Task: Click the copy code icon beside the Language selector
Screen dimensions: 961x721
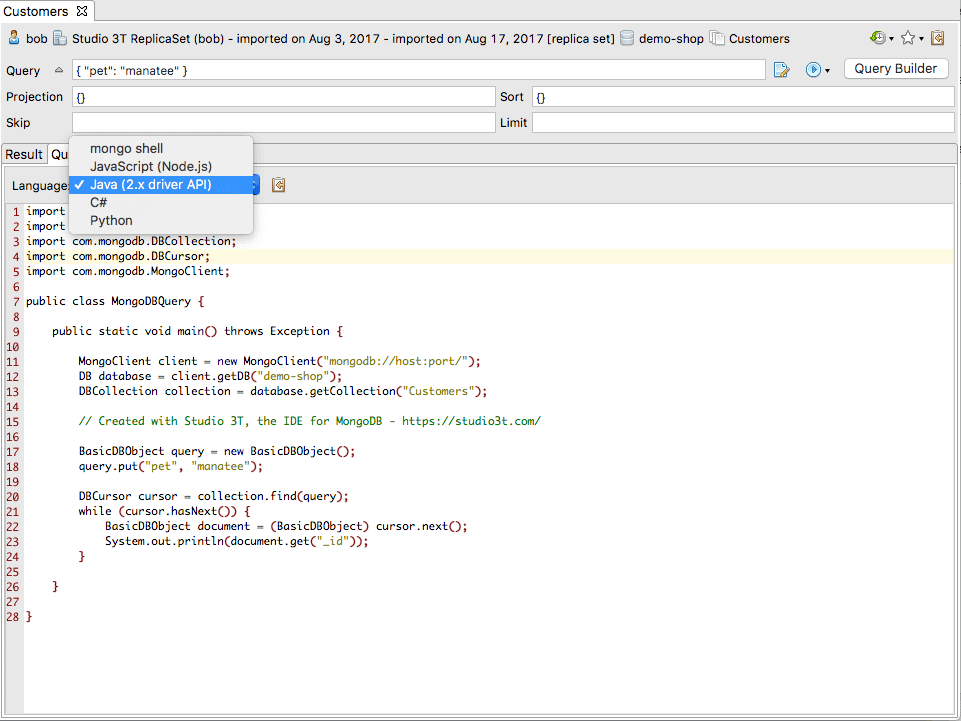Action: 279,185
